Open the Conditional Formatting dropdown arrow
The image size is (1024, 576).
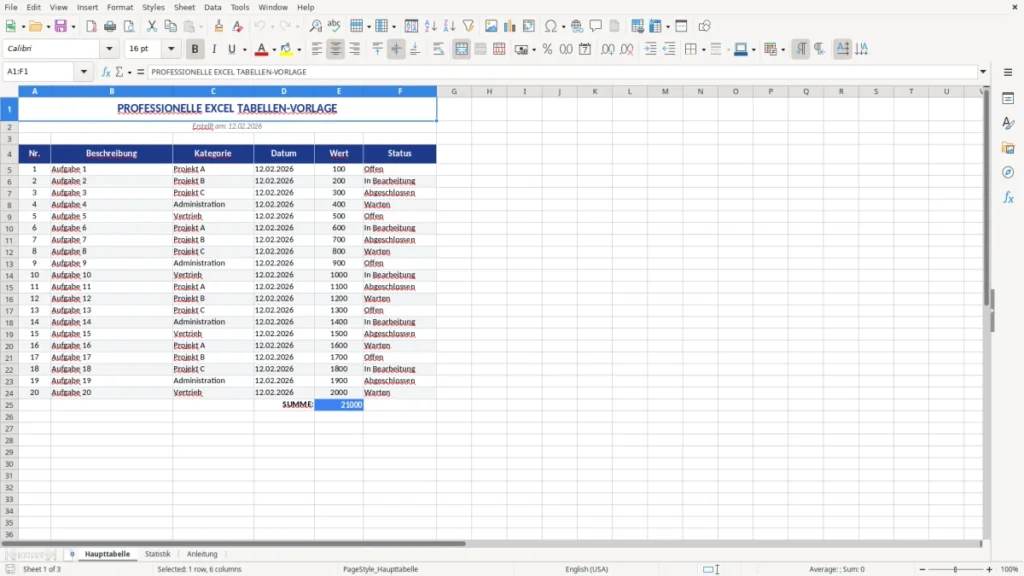click(783, 49)
